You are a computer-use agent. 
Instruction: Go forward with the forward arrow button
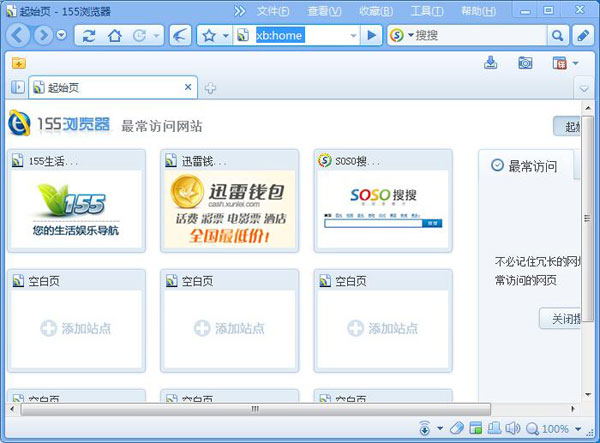43,36
